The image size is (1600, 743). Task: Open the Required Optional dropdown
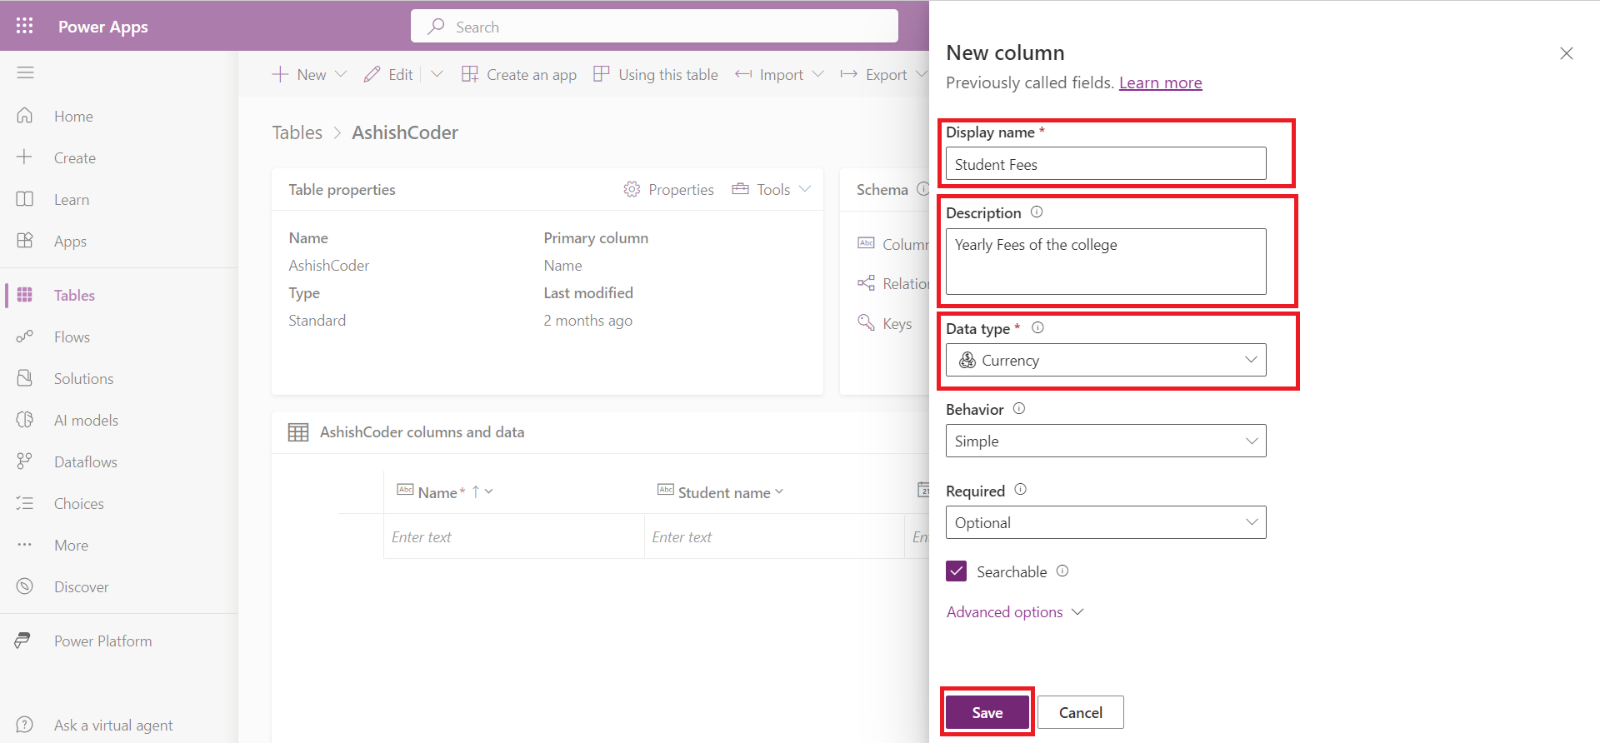coord(1105,522)
